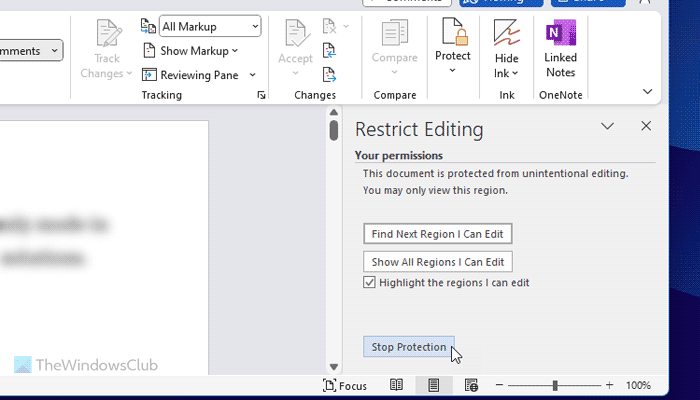Click the scroll down arrow
Screen dimensions: 700x400
(x=334, y=367)
